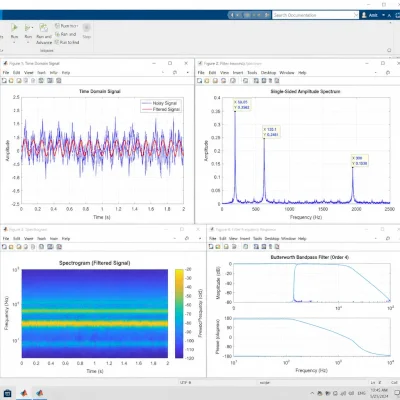Insert a legend using Figure 2 toolbar
This screenshot has height=400, width=400.
tap(264, 80)
